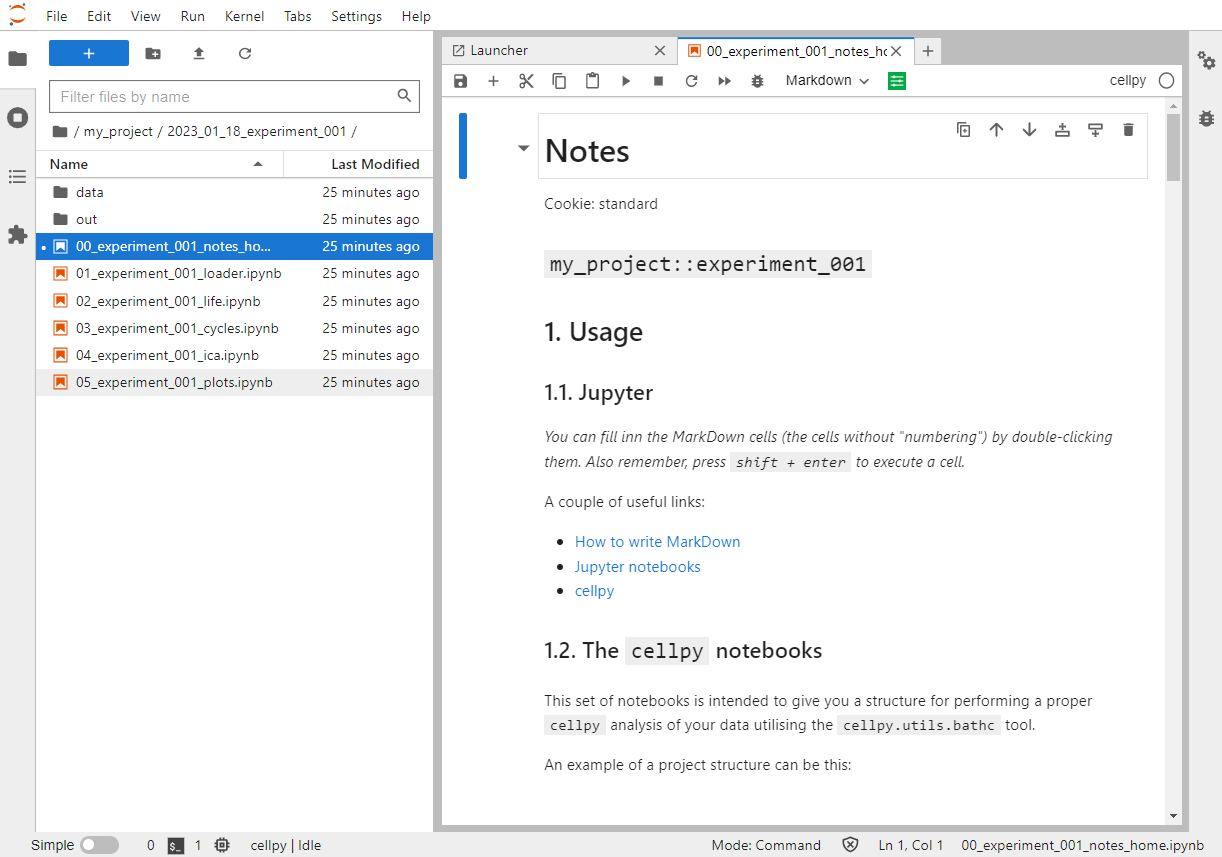Select 01_experiment_001_loader.ipynb file
1222x857 pixels.
[x=234, y=273]
